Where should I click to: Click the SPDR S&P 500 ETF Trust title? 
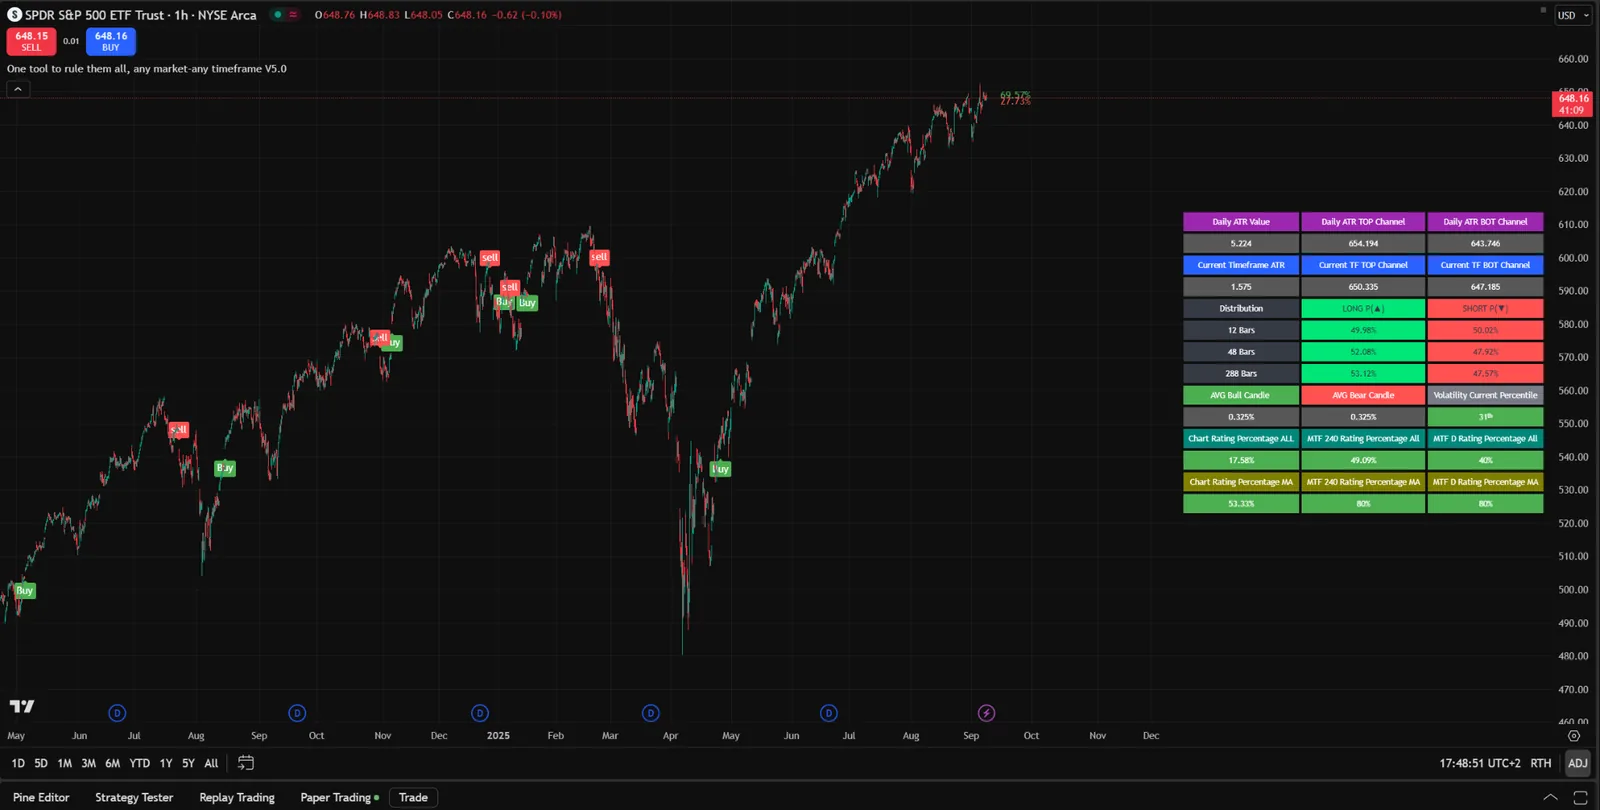click(x=97, y=15)
